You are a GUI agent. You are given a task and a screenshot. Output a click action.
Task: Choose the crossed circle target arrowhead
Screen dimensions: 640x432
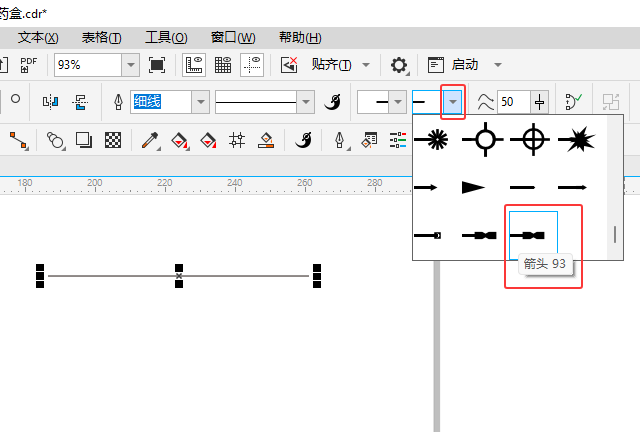[531, 139]
